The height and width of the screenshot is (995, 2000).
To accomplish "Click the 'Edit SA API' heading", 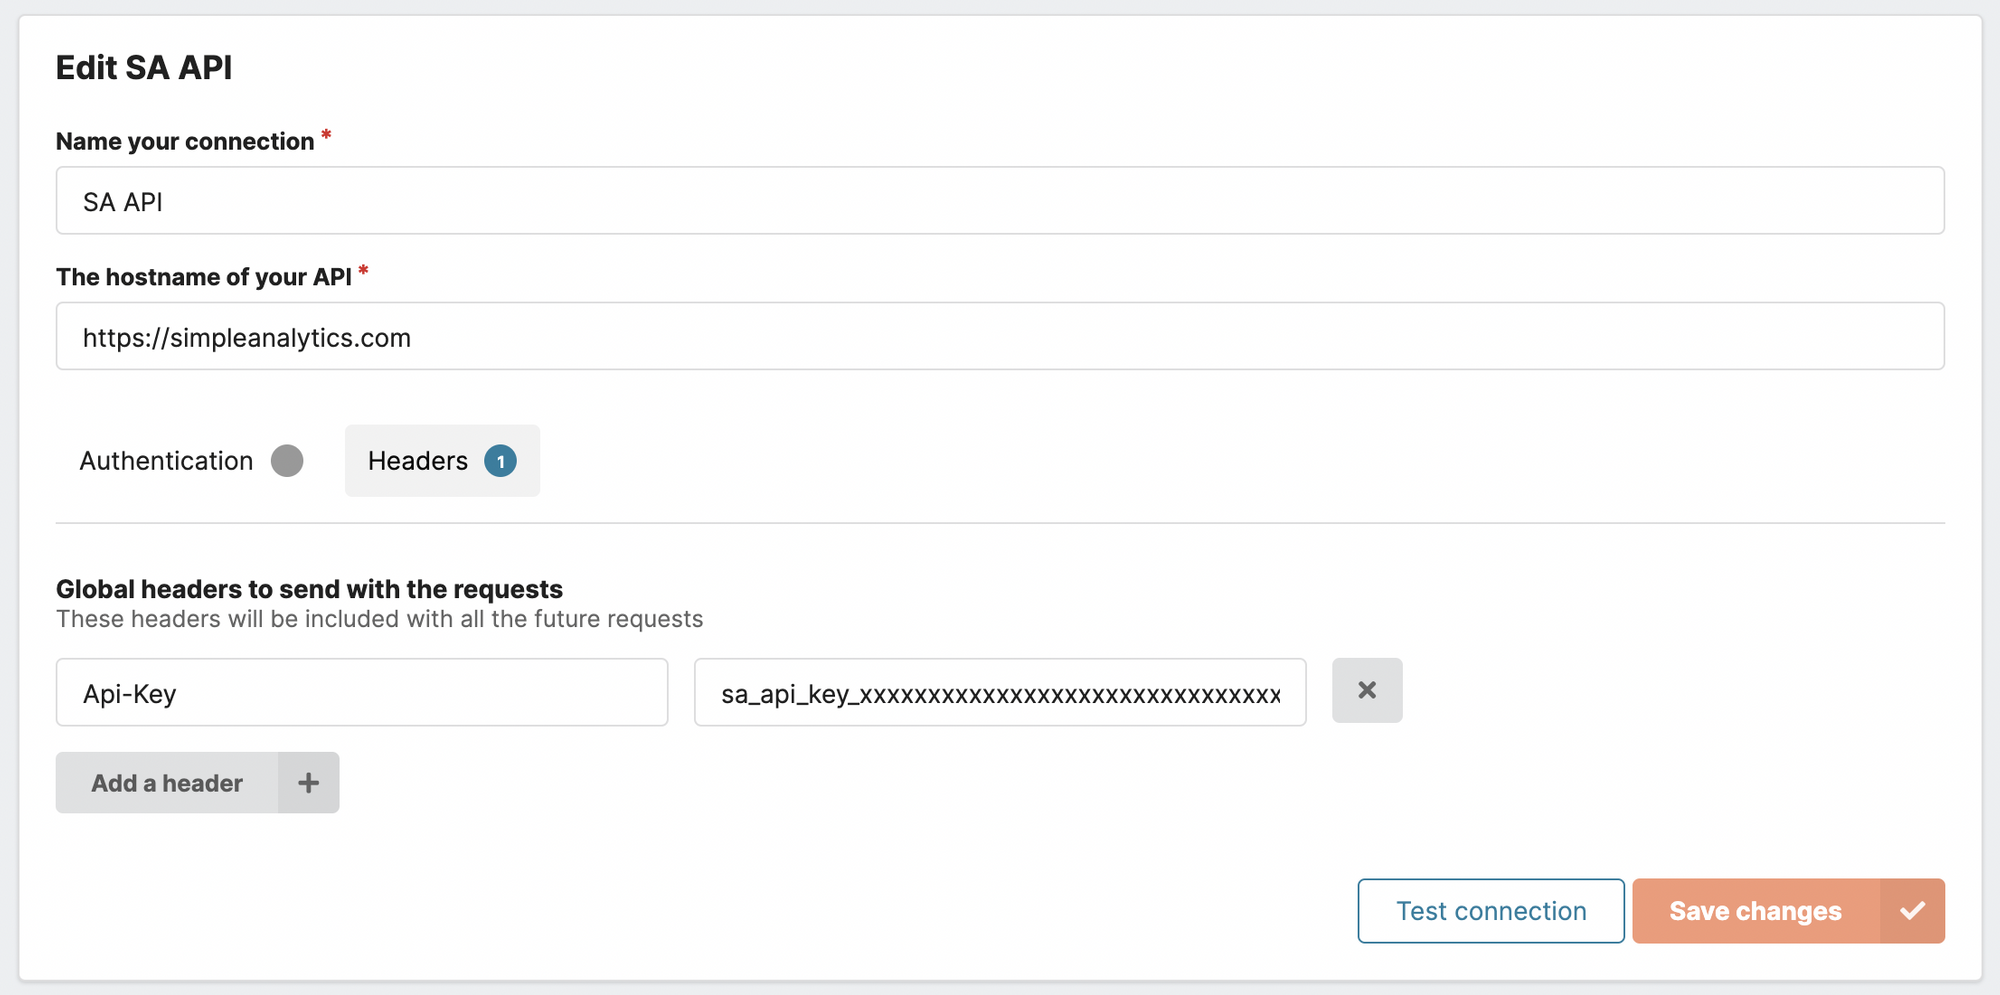I will tap(145, 67).
